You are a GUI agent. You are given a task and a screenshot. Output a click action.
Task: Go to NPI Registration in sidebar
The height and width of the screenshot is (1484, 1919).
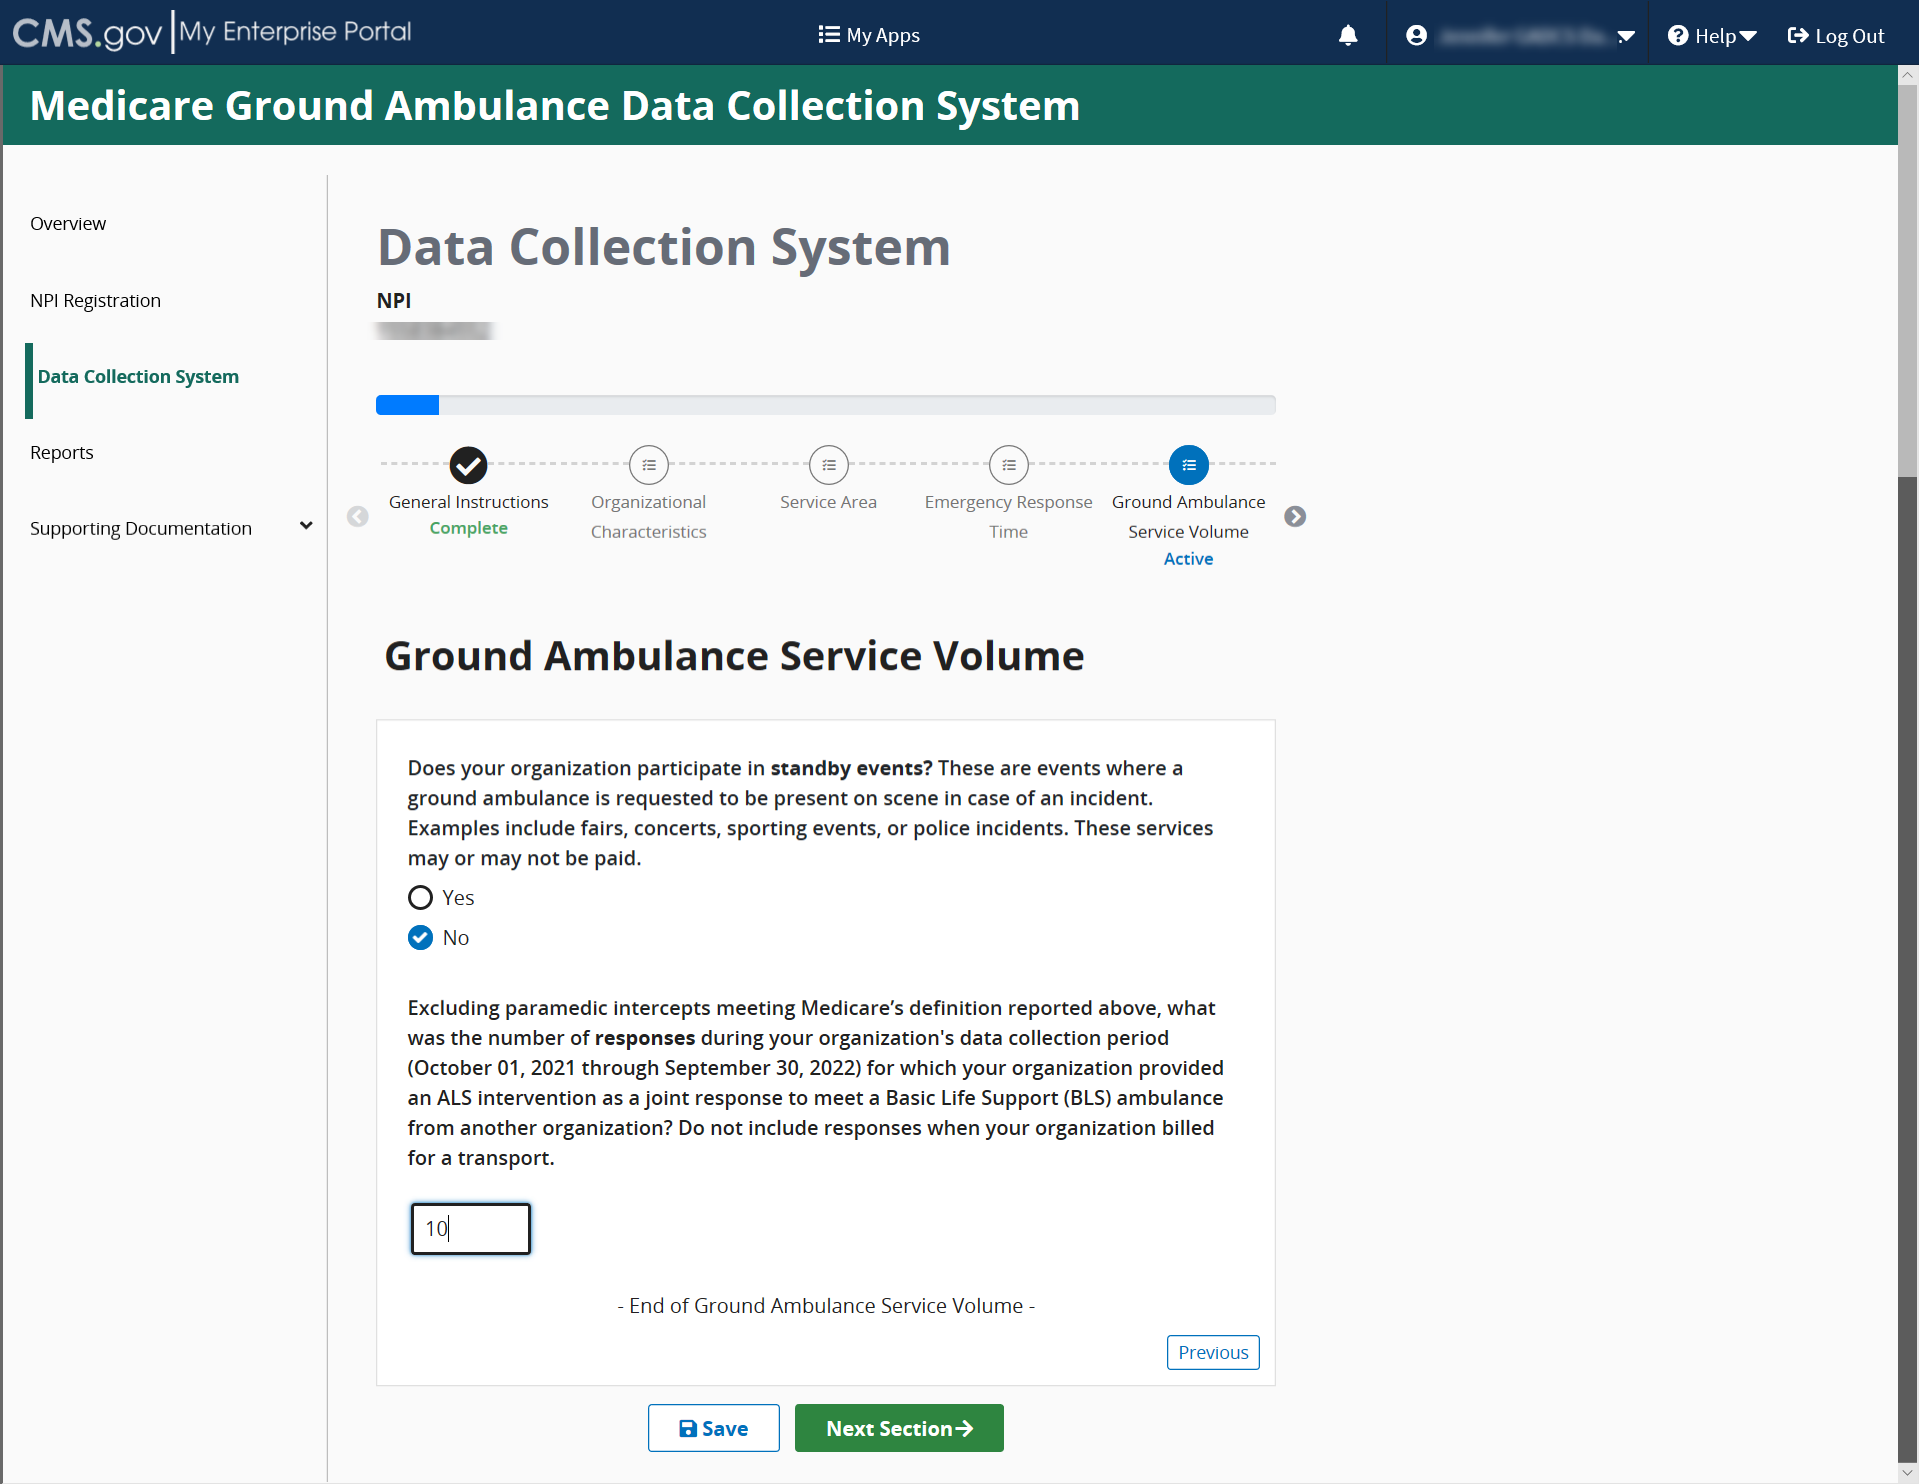tap(95, 301)
